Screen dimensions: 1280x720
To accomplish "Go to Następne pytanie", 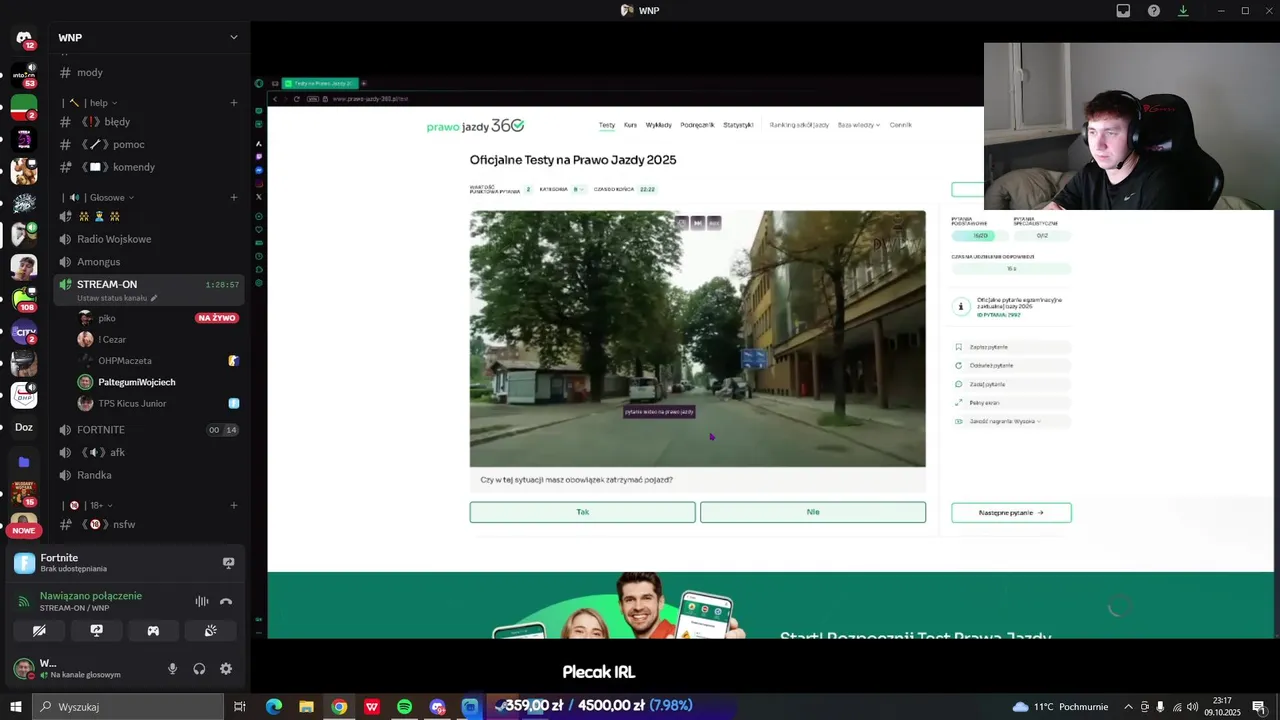I will 1011,512.
